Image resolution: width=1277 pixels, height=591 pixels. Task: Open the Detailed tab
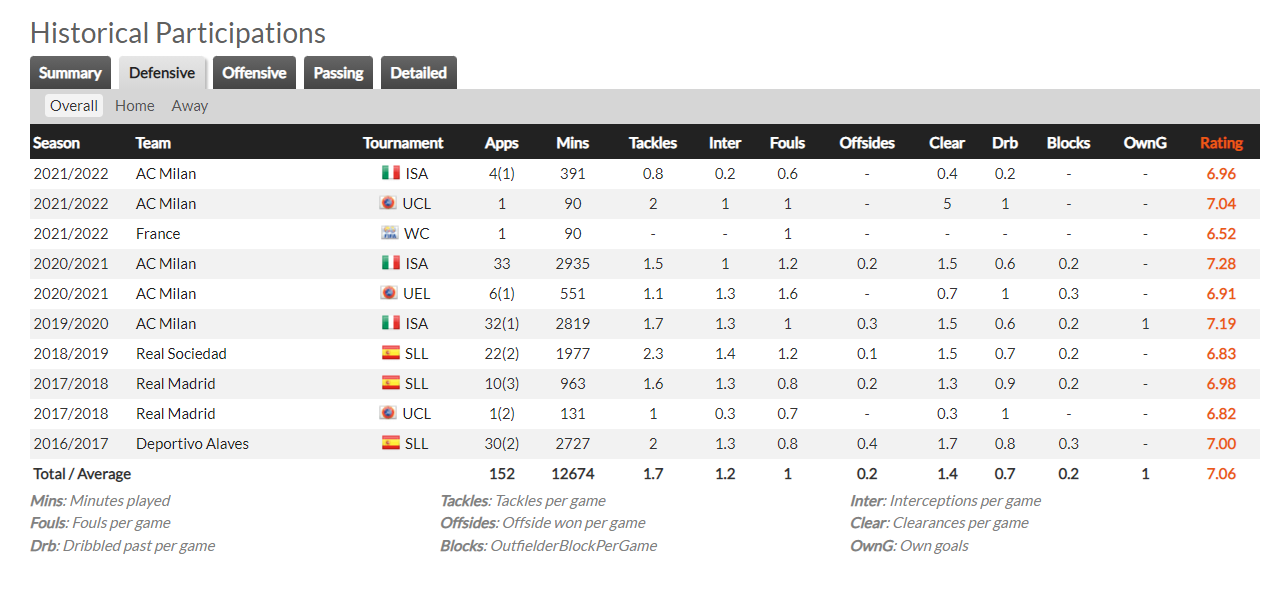[x=419, y=73]
